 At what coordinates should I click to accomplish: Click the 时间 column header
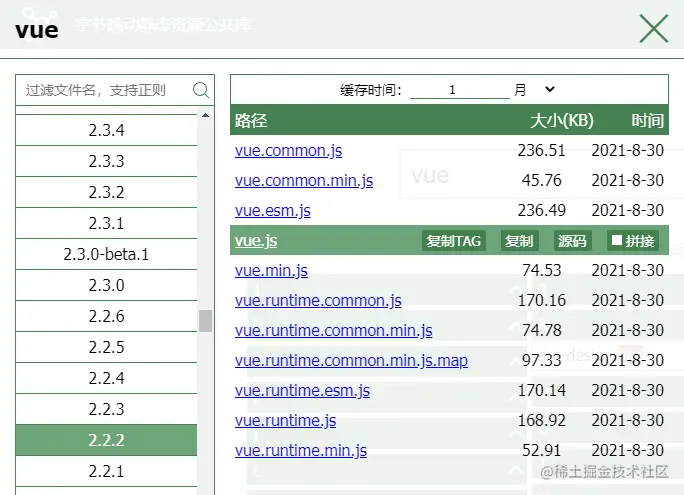pos(648,120)
